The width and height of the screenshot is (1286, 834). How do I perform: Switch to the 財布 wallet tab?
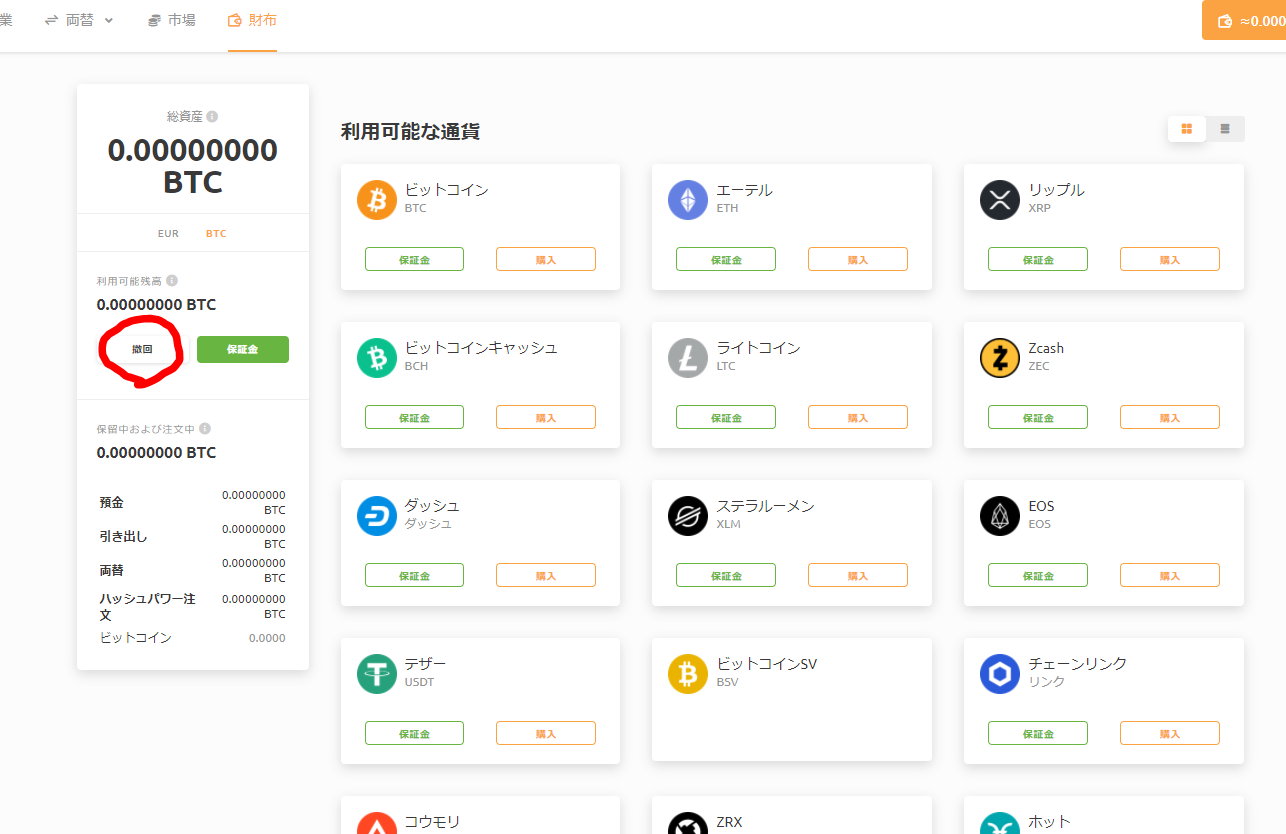(x=251, y=19)
